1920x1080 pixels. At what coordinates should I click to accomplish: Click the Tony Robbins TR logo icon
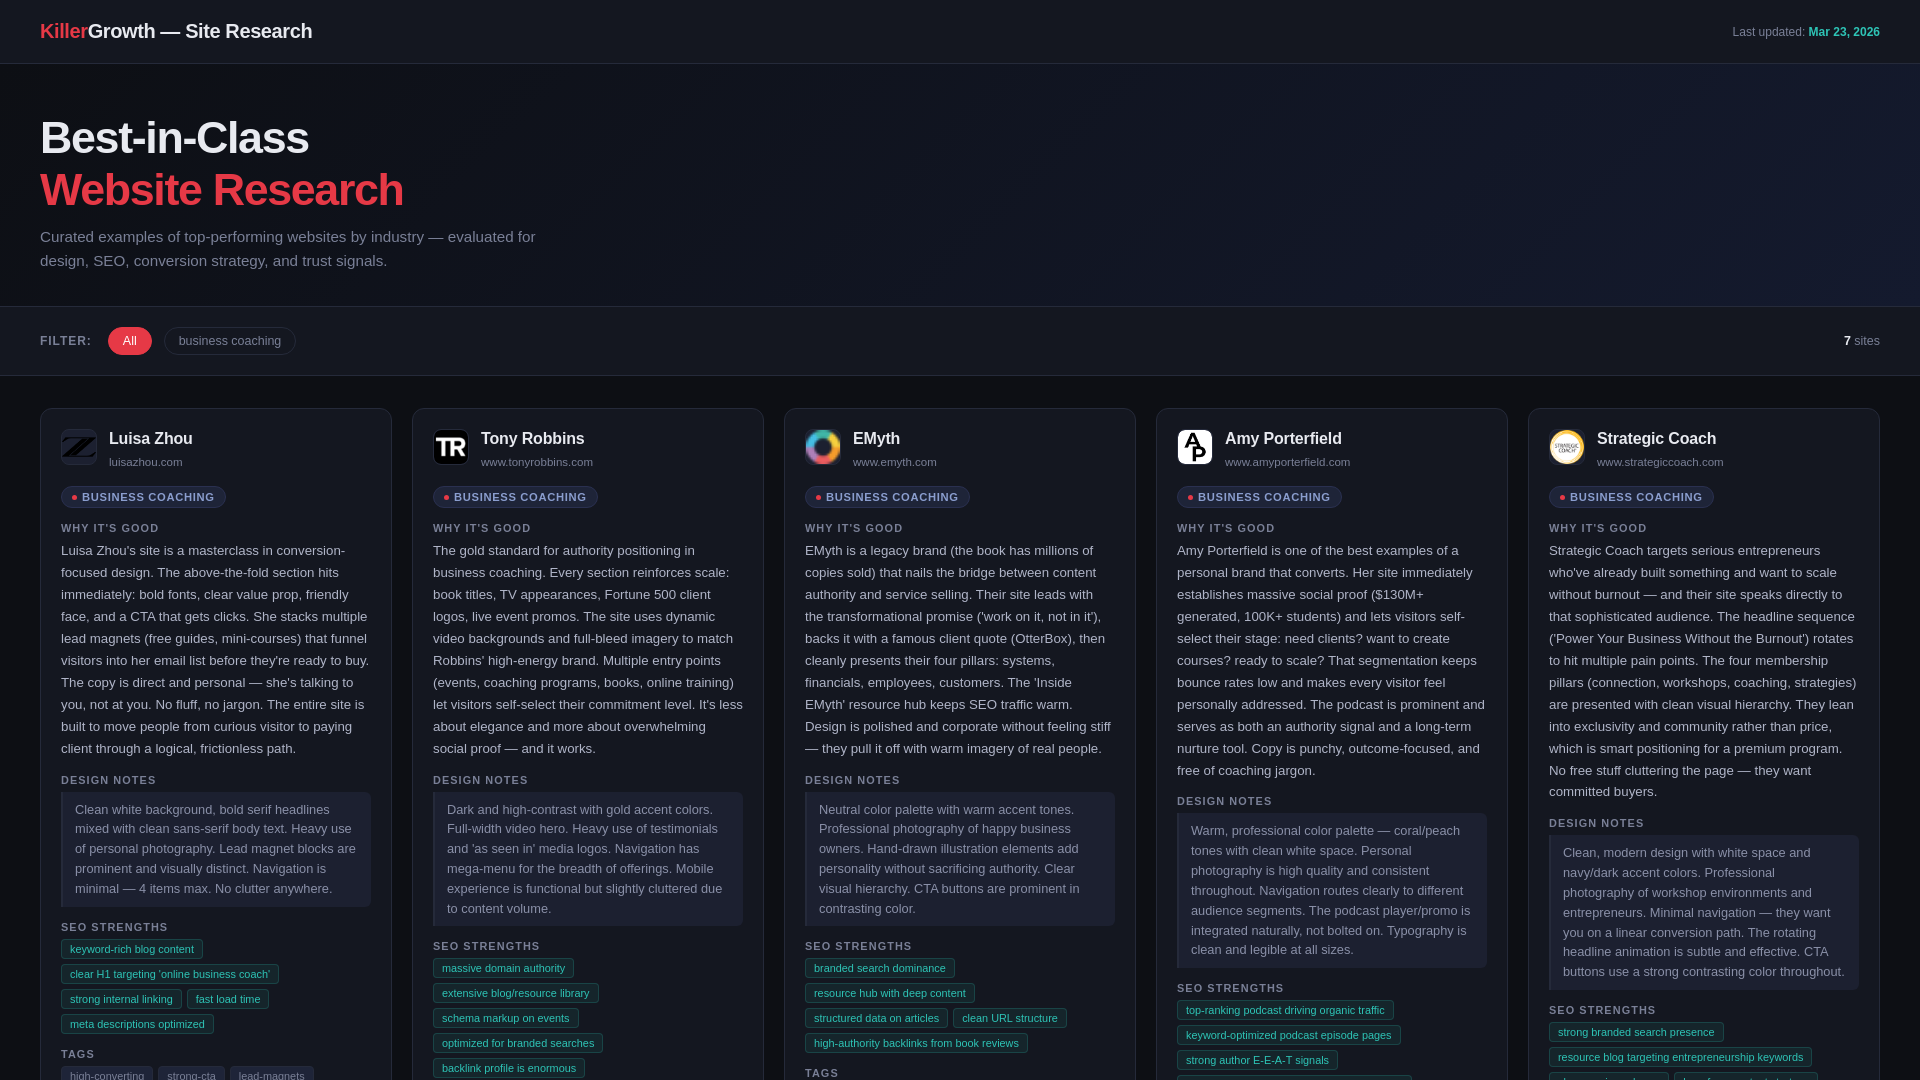click(451, 447)
